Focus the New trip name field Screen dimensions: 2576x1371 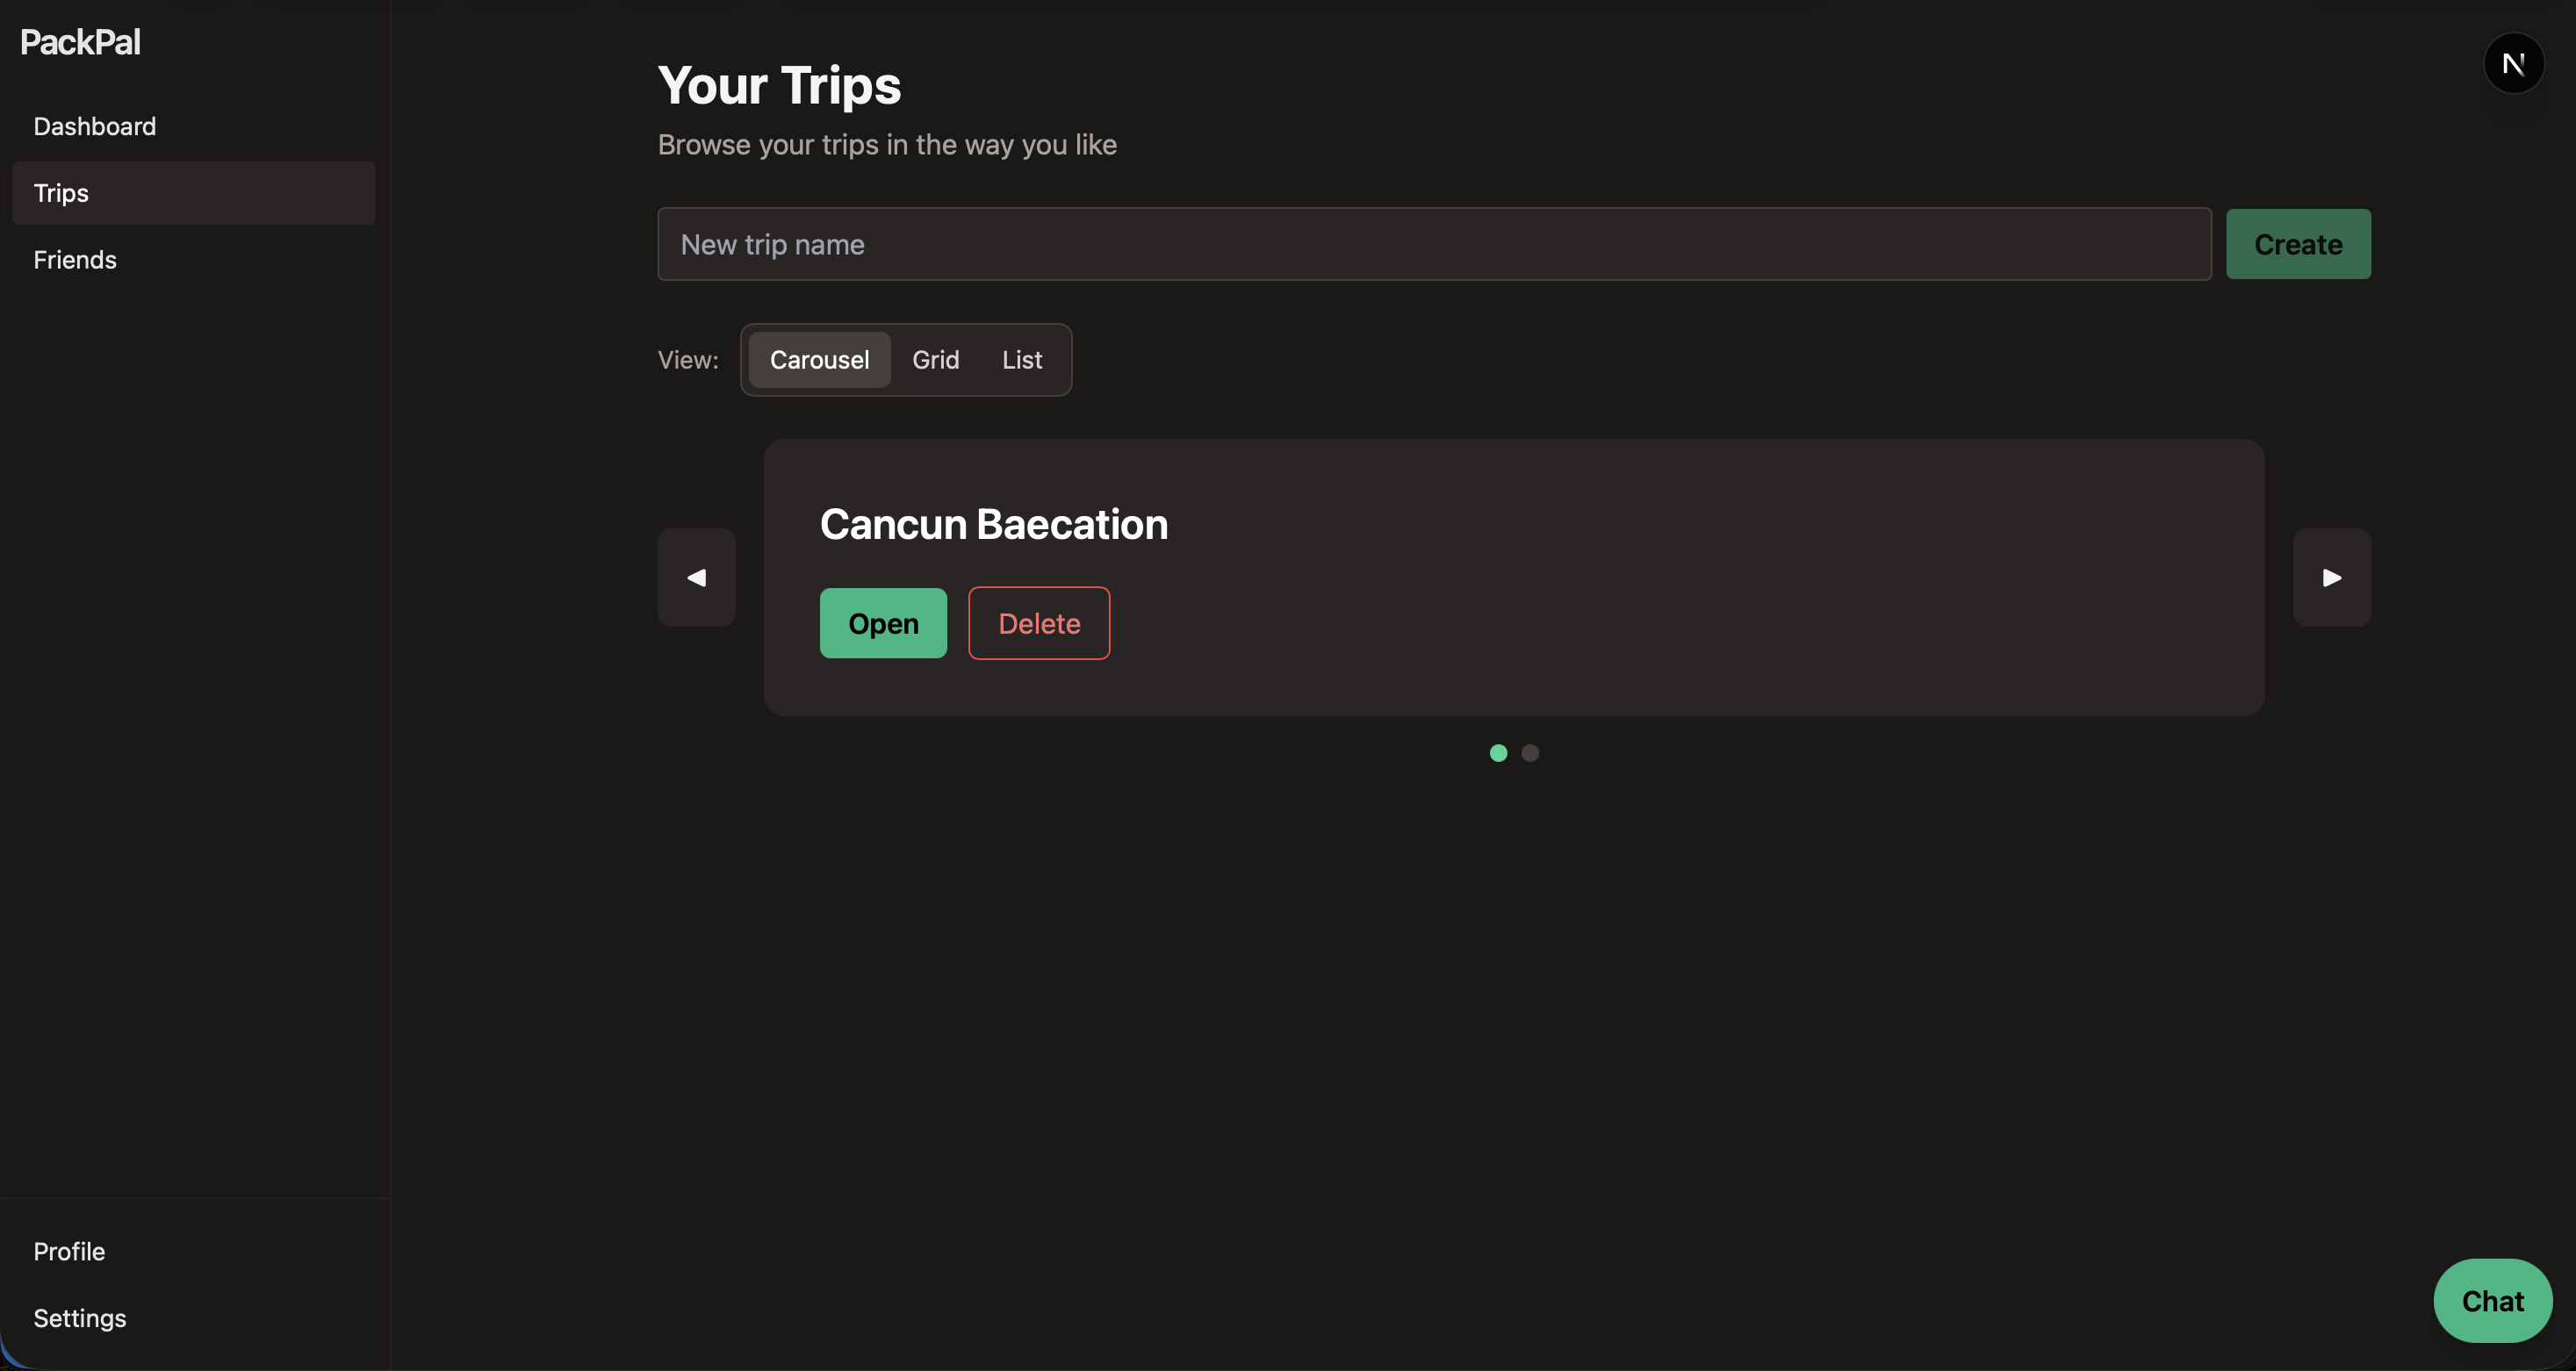(x=1433, y=244)
